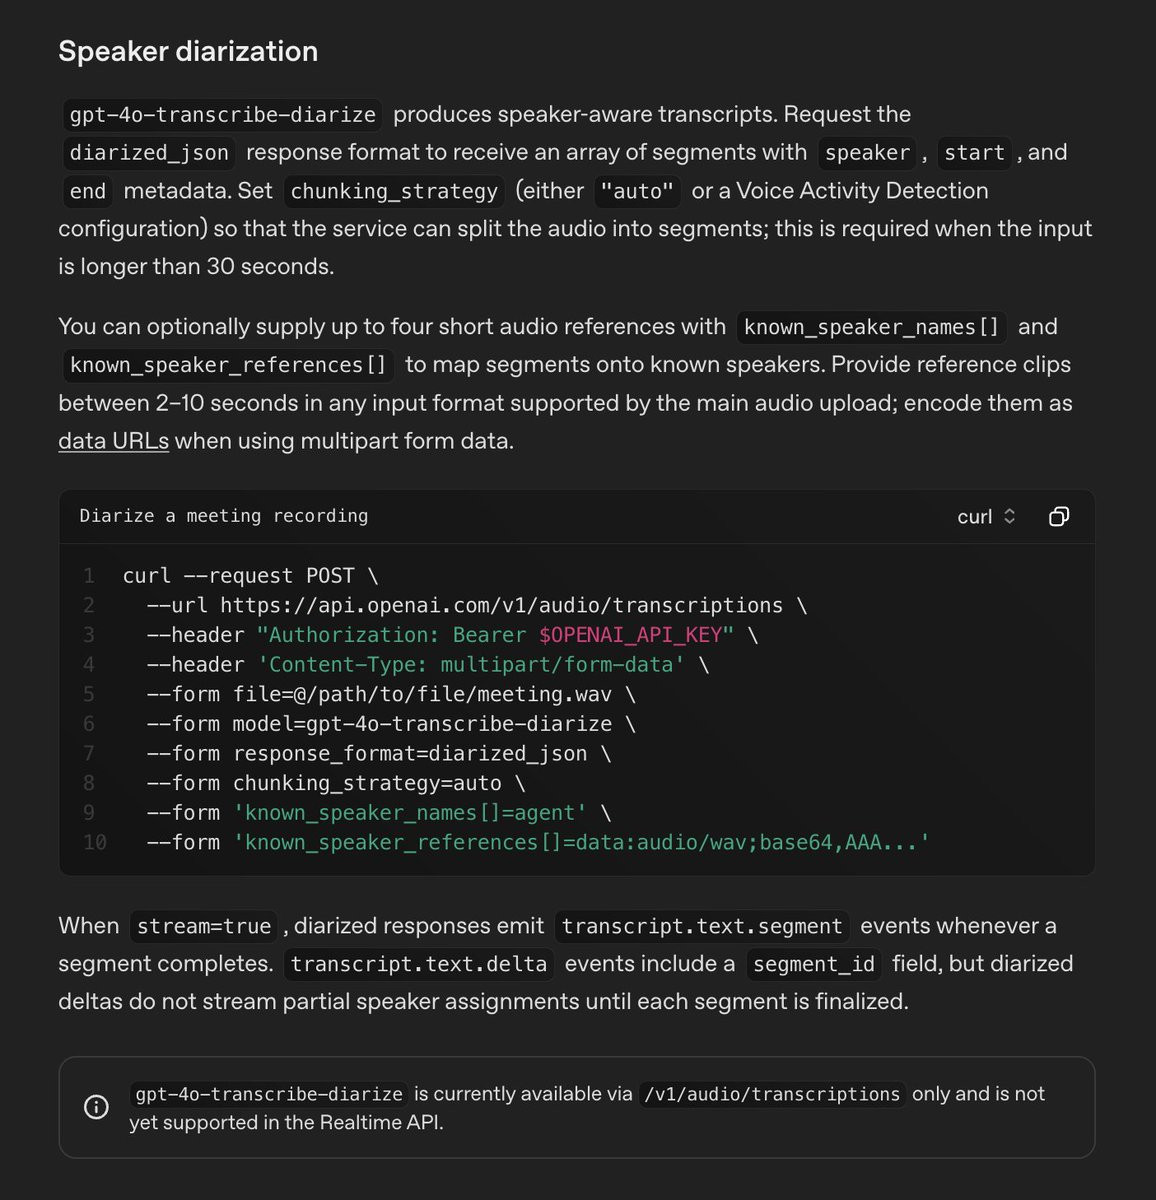The width and height of the screenshot is (1156, 1200).
Task: Click the transcript.text.delta inline code
Action: (419, 964)
